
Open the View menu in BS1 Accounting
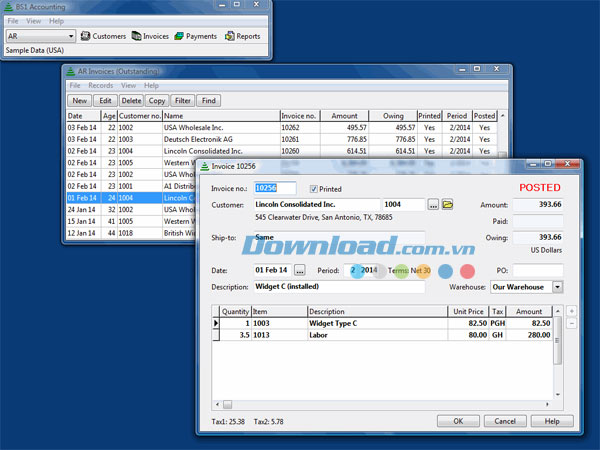coord(34,20)
